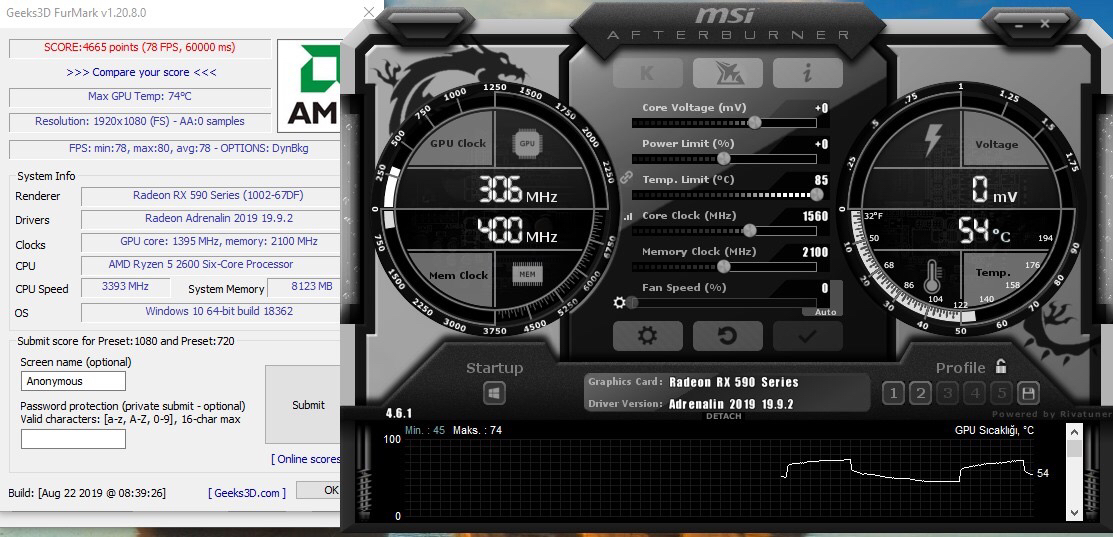Adjust Power Limit slider handle
The image size is (1113, 537).
click(x=723, y=159)
